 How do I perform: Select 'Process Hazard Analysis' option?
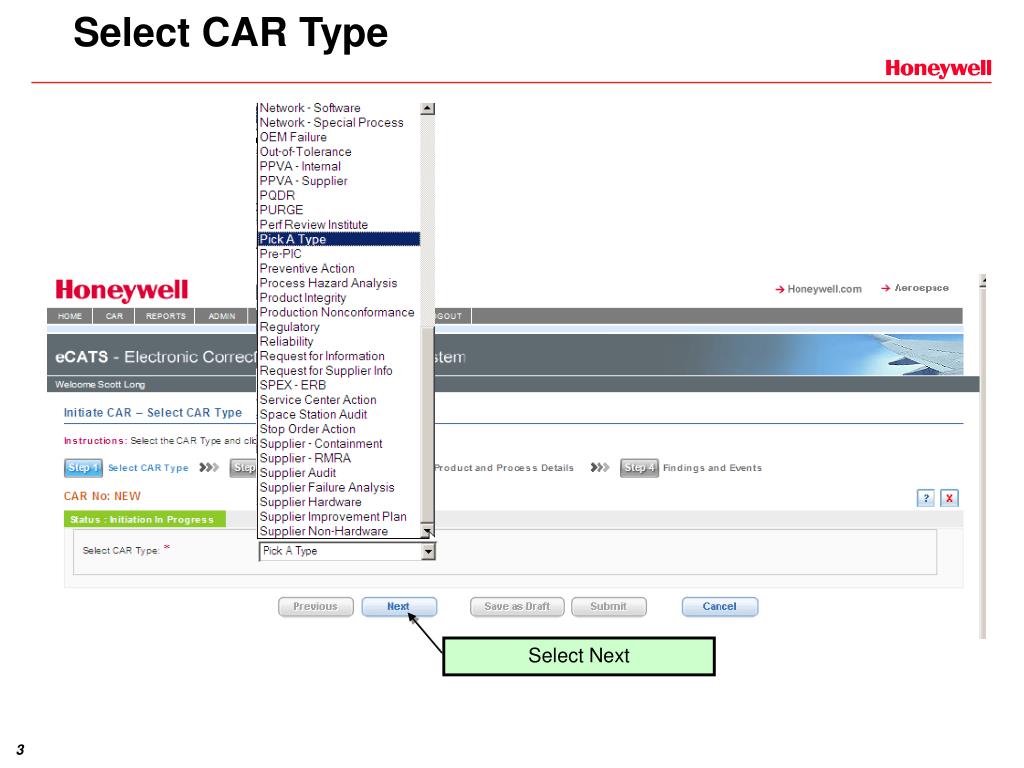tap(339, 283)
